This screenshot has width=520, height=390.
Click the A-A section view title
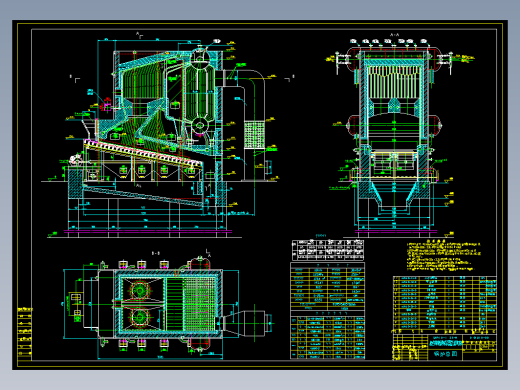click(x=394, y=35)
